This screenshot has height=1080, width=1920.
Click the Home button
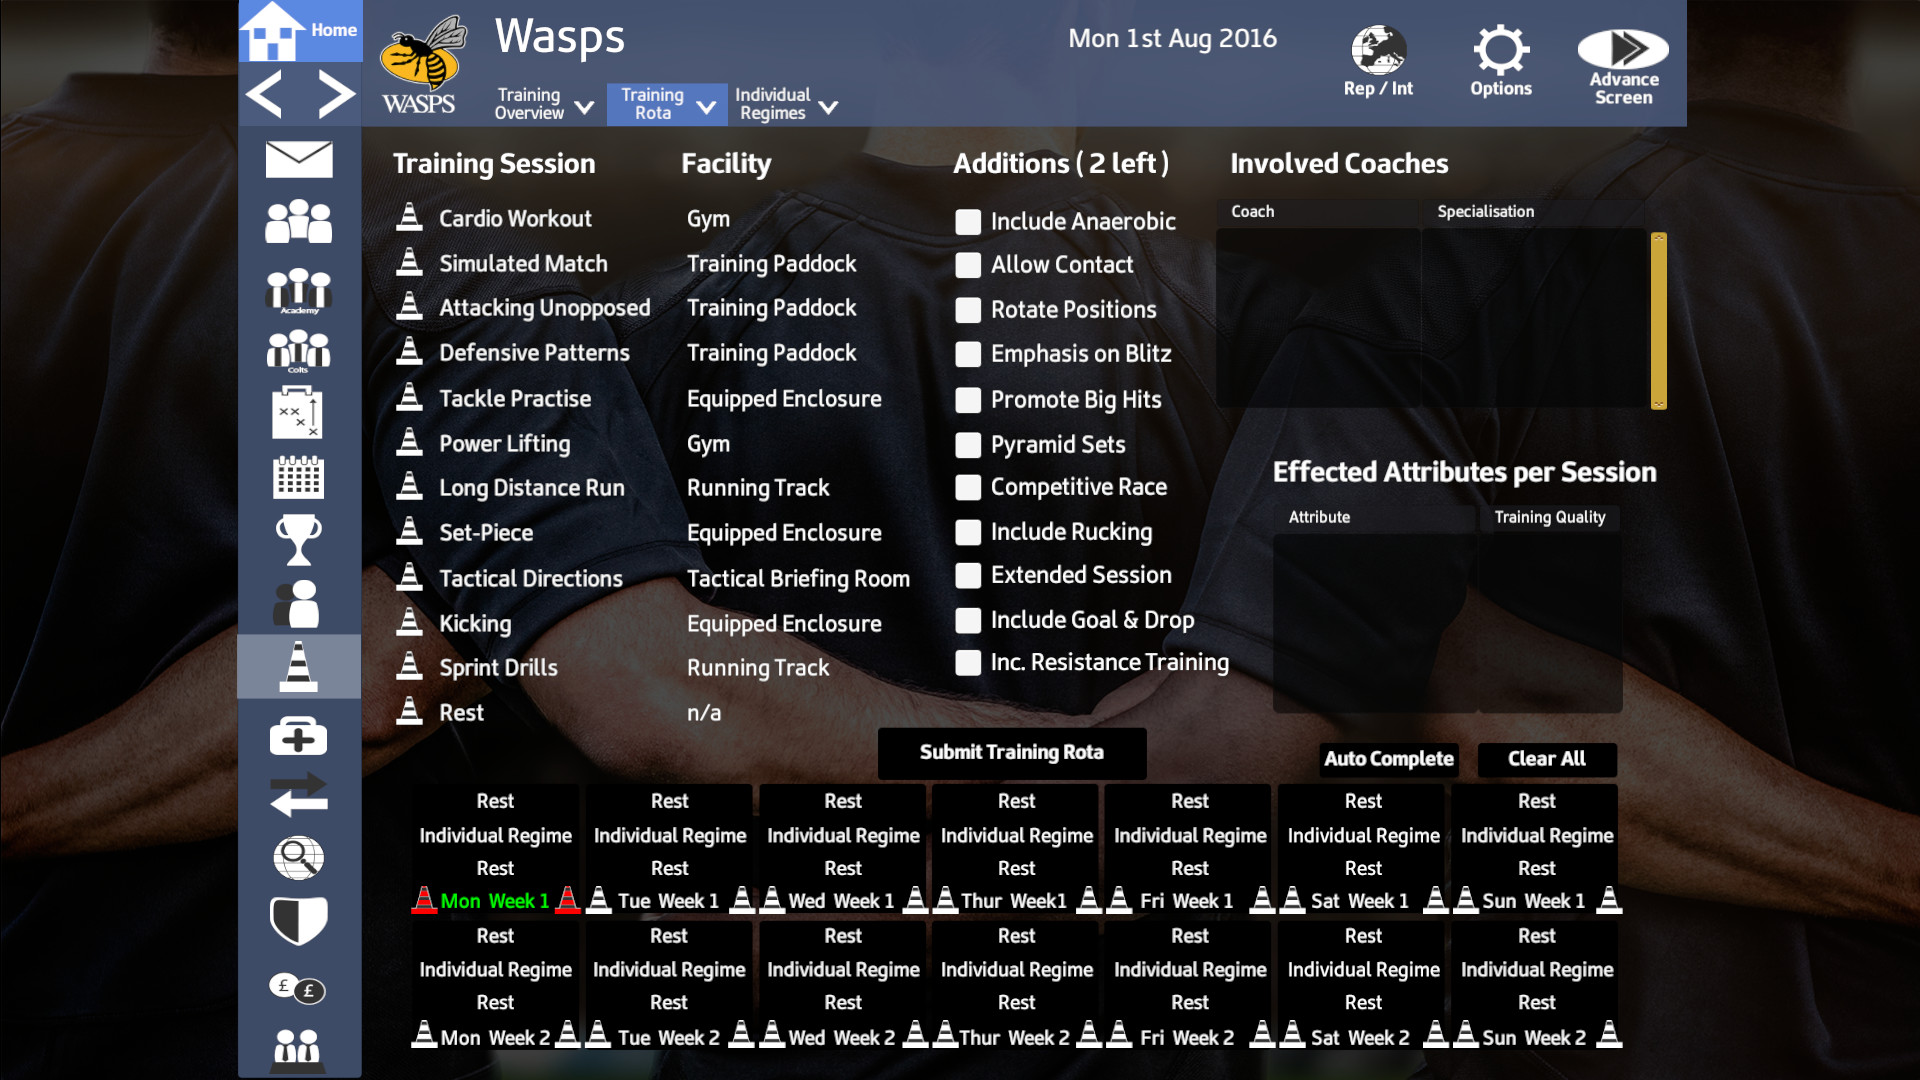300,31
